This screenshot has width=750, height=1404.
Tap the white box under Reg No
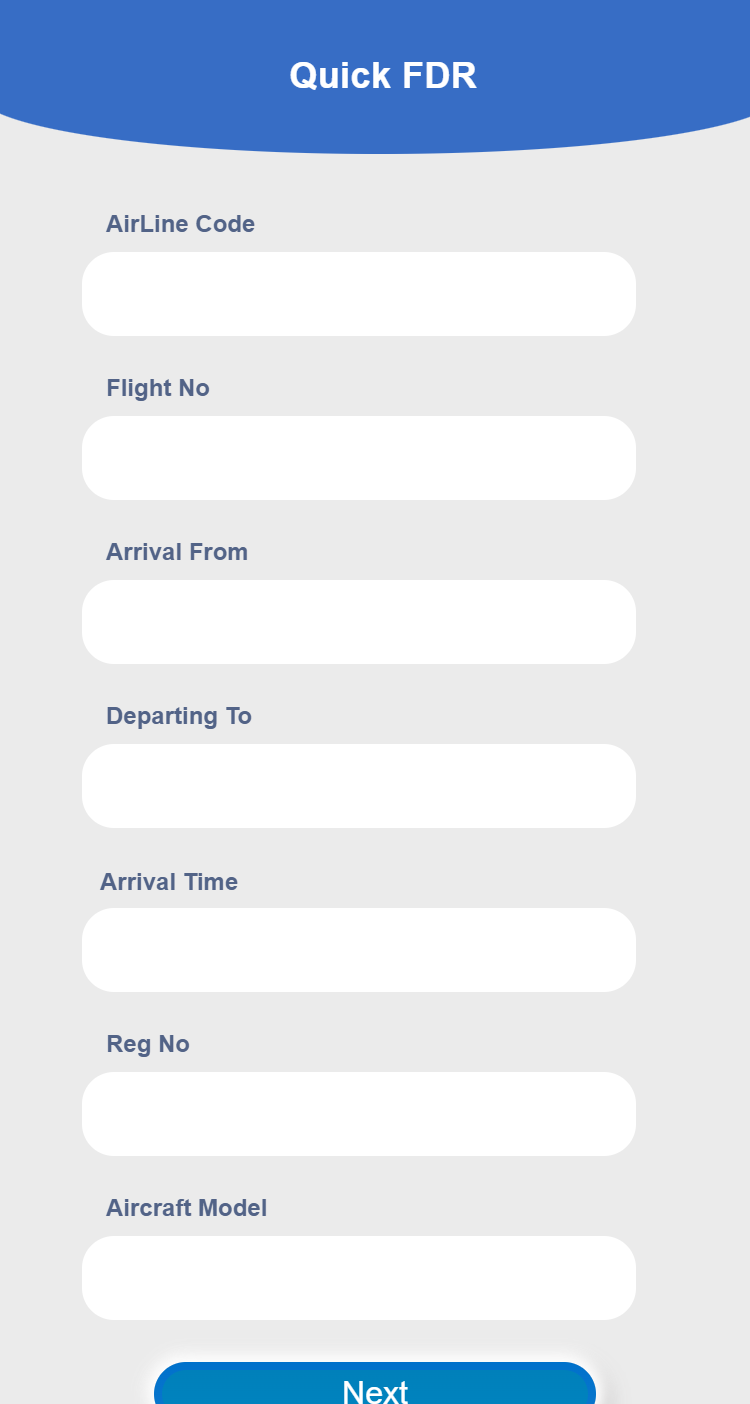358,1114
